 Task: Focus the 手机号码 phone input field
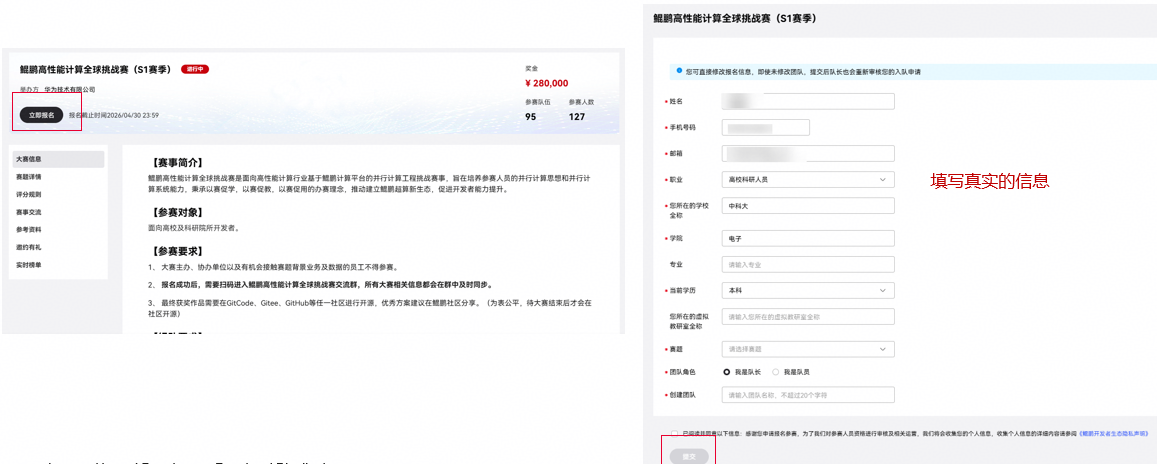pyautogui.click(x=766, y=128)
